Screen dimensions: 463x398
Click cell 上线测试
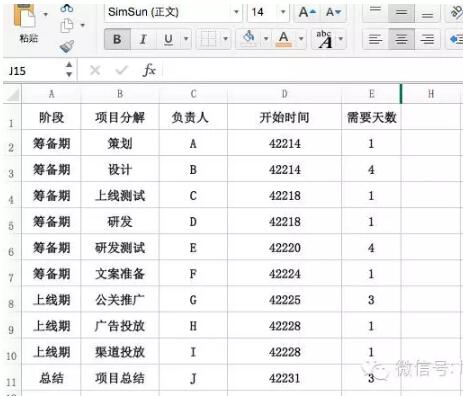click(120, 195)
